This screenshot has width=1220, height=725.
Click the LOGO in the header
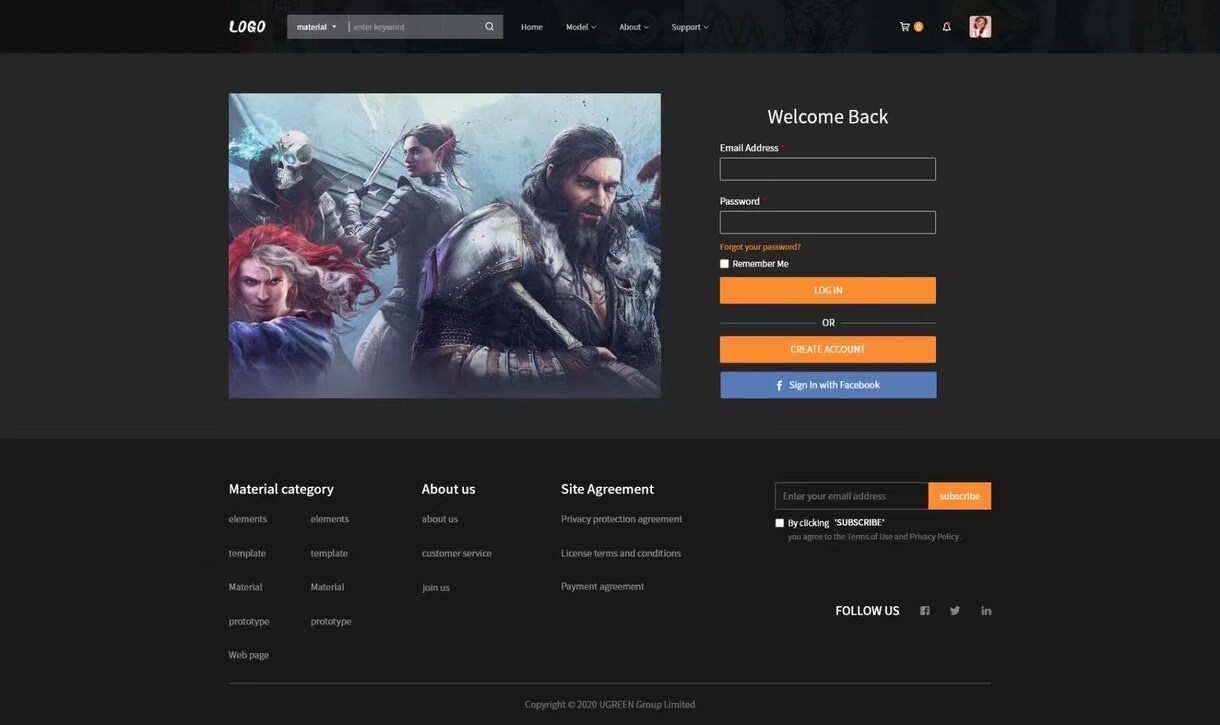point(247,27)
